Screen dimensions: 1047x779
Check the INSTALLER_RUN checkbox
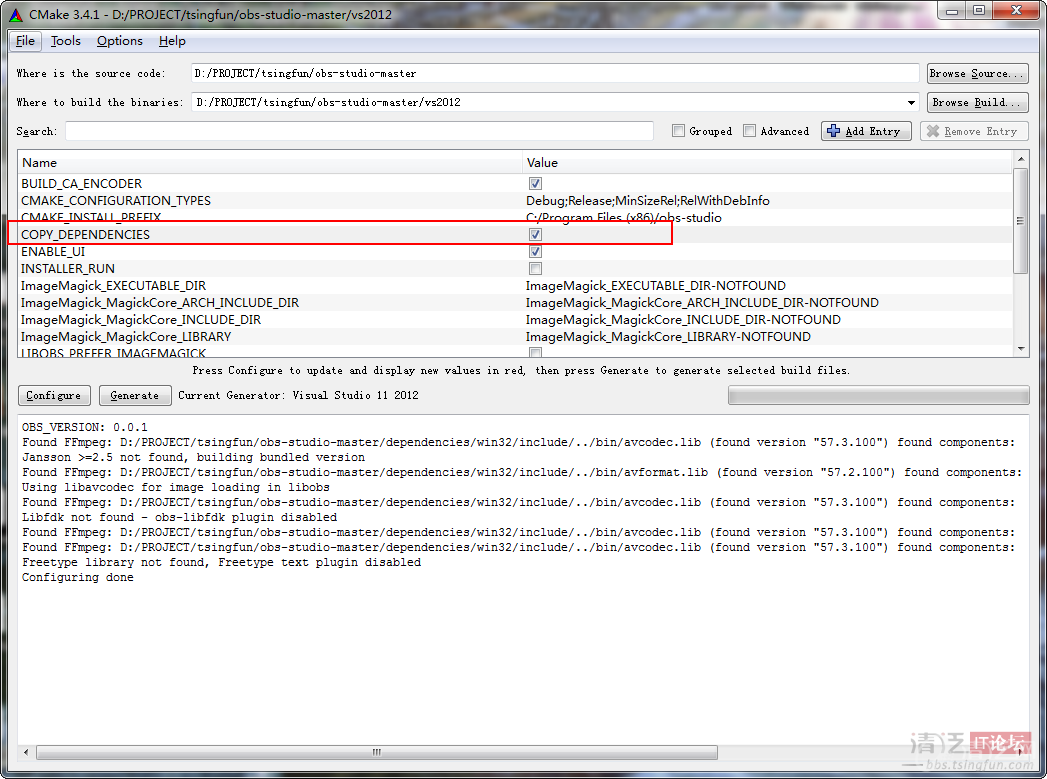tap(535, 269)
